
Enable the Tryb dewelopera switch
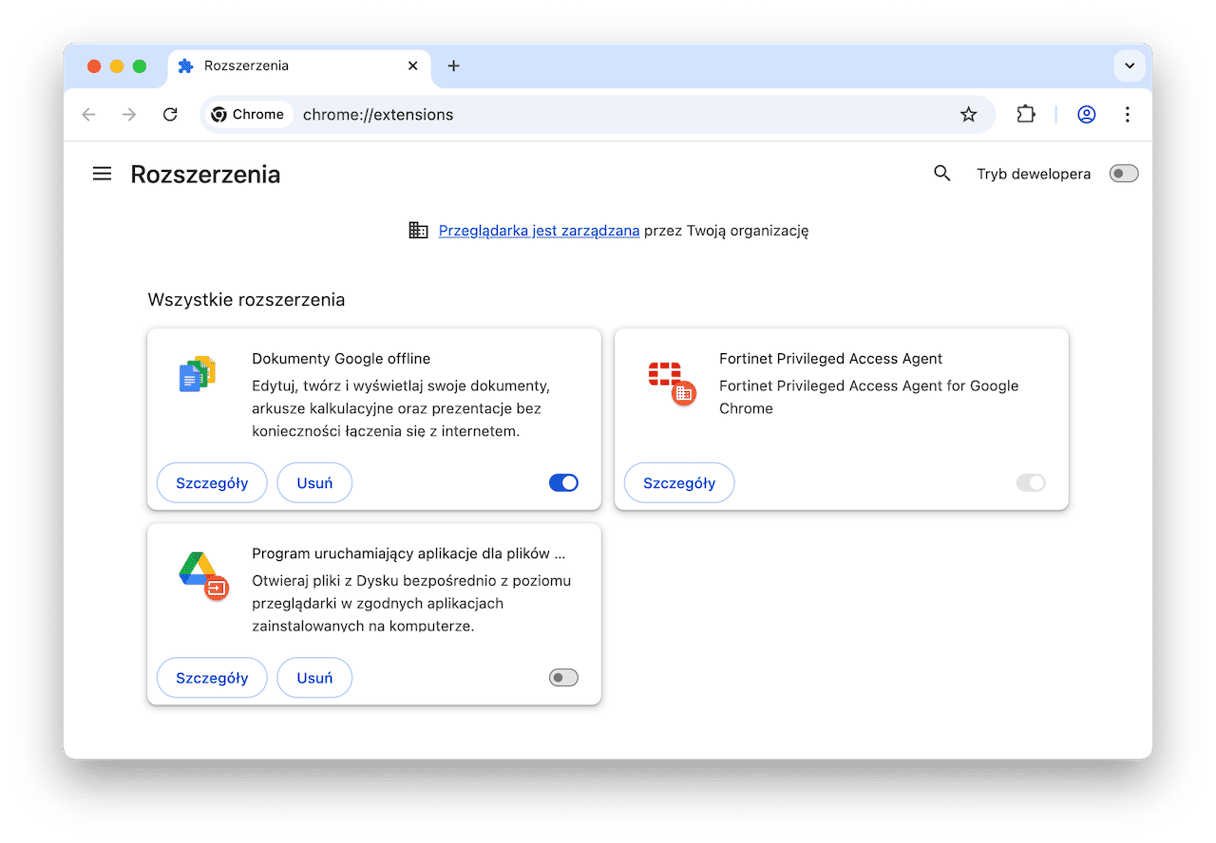[1124, 174]
